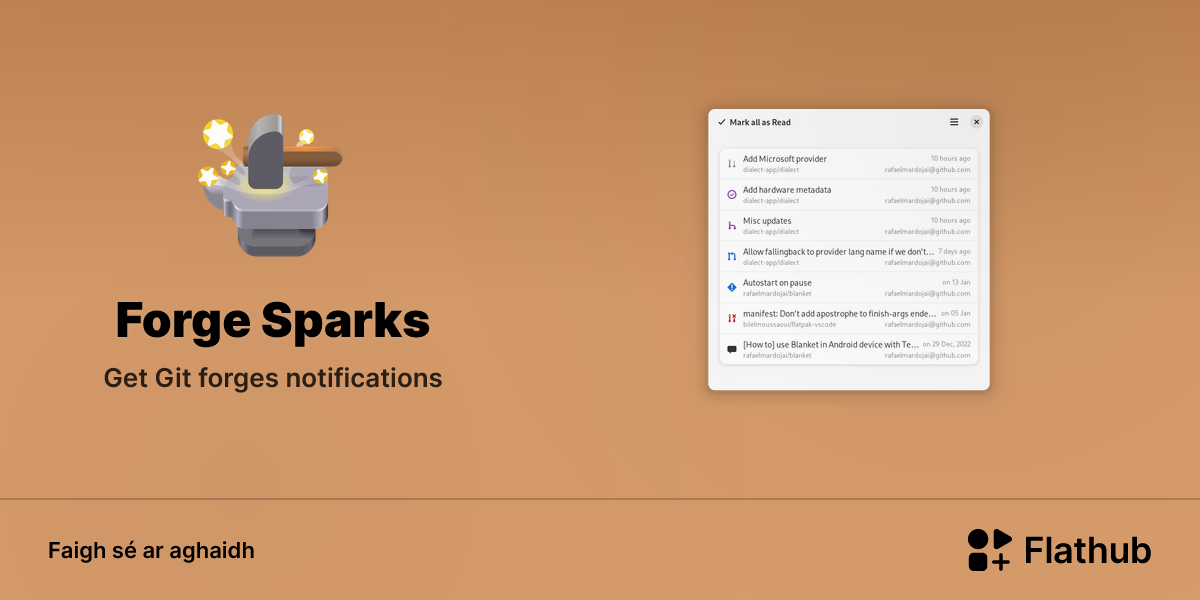Click the '7 days ago' timestamp
Image resolution: width=1200 pixels, height=600 pixels.
pyautogui.click(x=954, y=252)
